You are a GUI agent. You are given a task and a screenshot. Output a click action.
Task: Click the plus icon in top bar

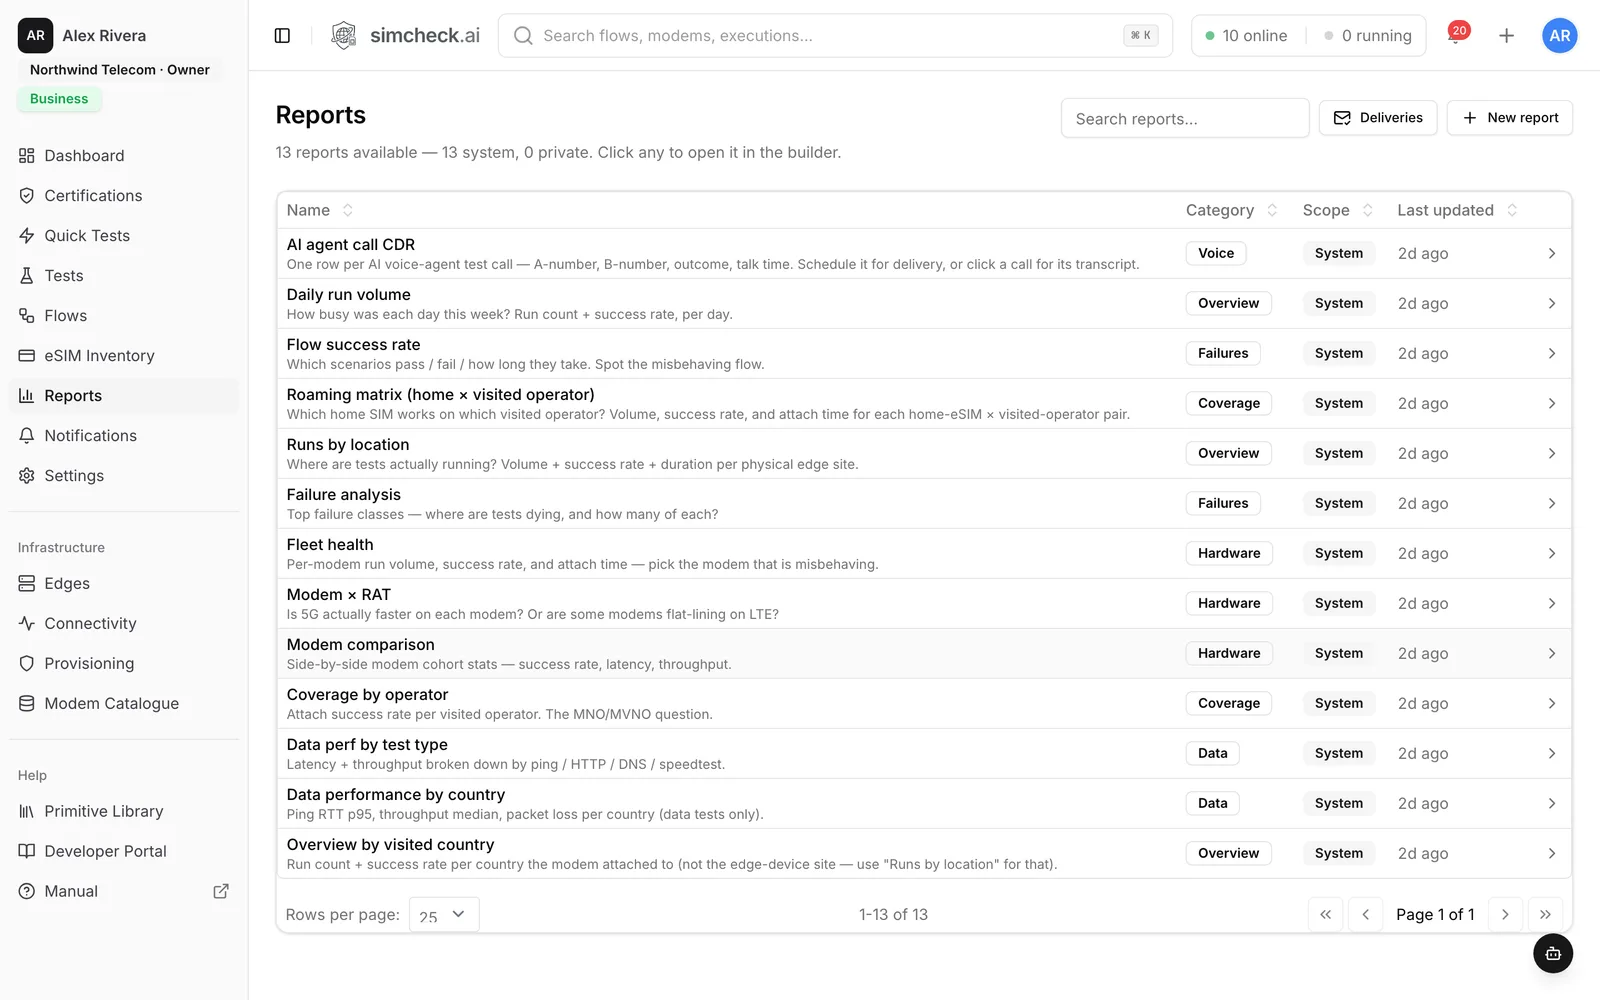click(1506, 36)
